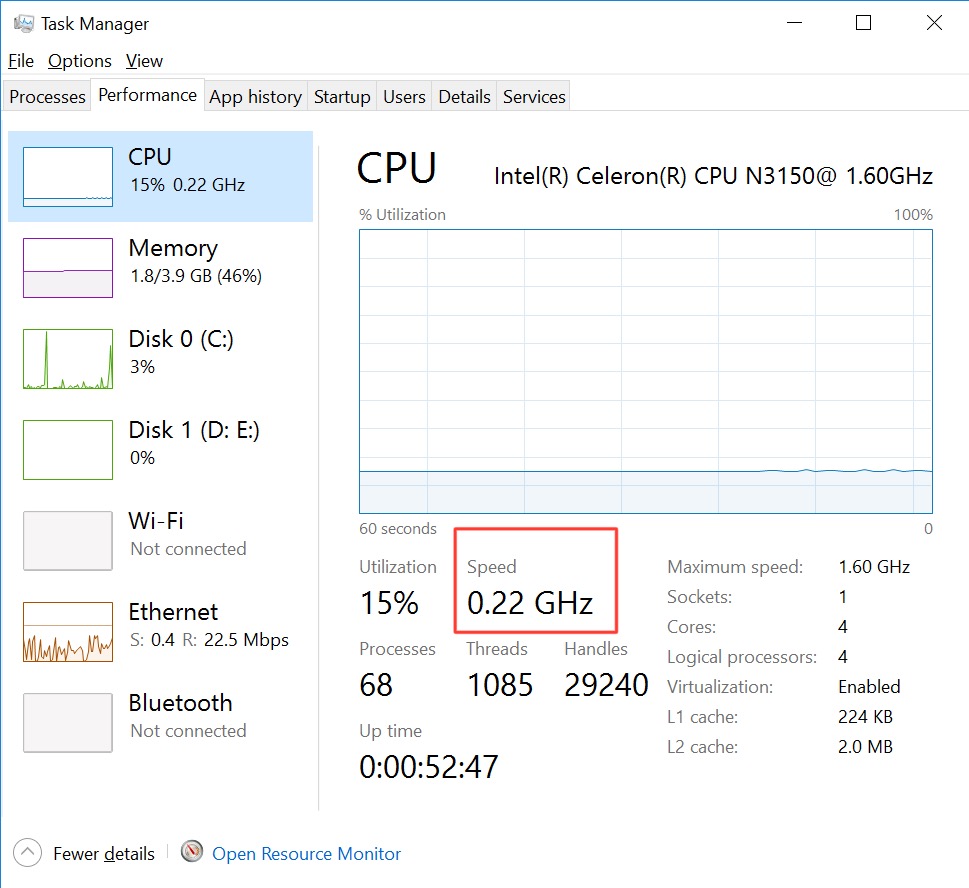Open the Disk 1 (D: E:) performance graph
The image size is (969, 888).
(68, 450)
